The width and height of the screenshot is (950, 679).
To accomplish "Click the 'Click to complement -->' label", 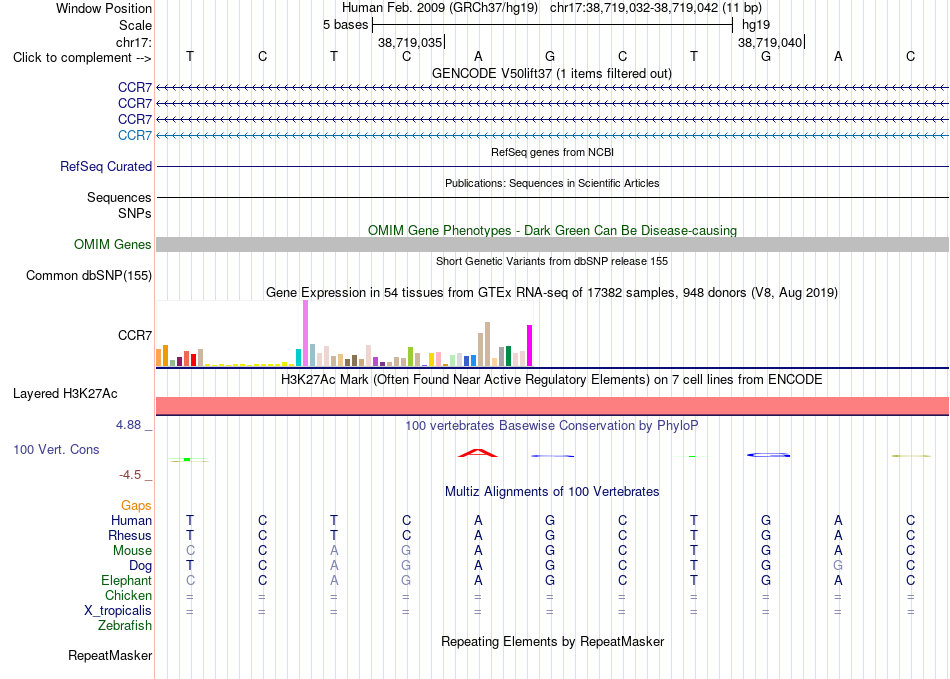I will tap(82, 58).
